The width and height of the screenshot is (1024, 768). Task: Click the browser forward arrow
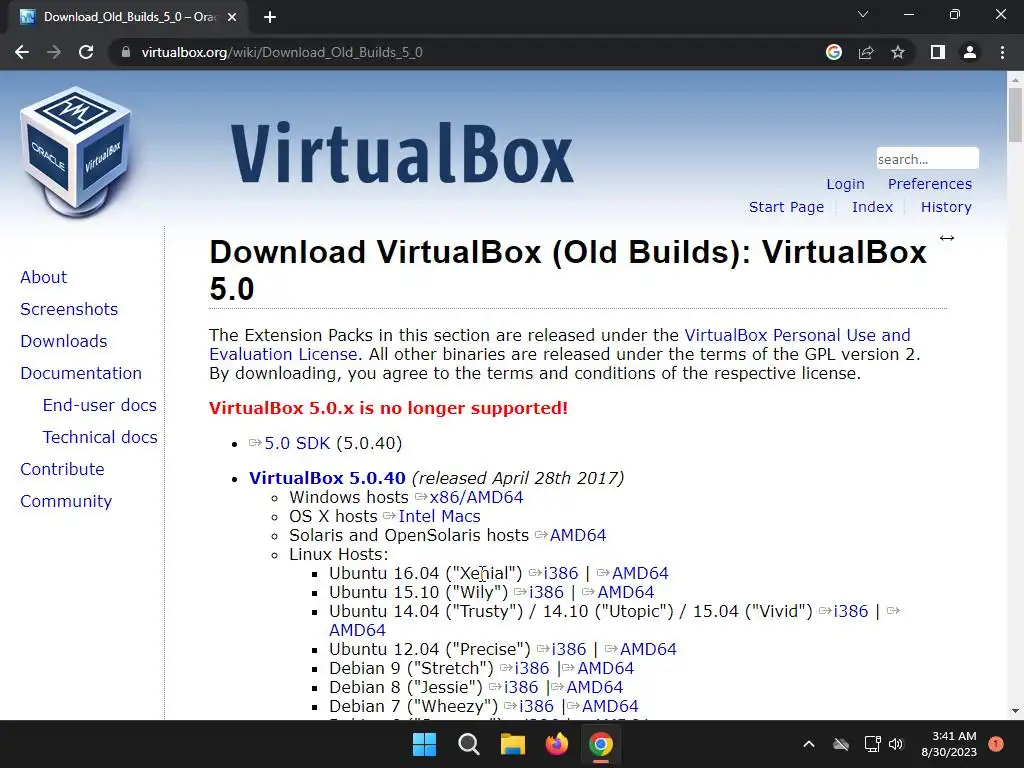click(x=54, y=52)
